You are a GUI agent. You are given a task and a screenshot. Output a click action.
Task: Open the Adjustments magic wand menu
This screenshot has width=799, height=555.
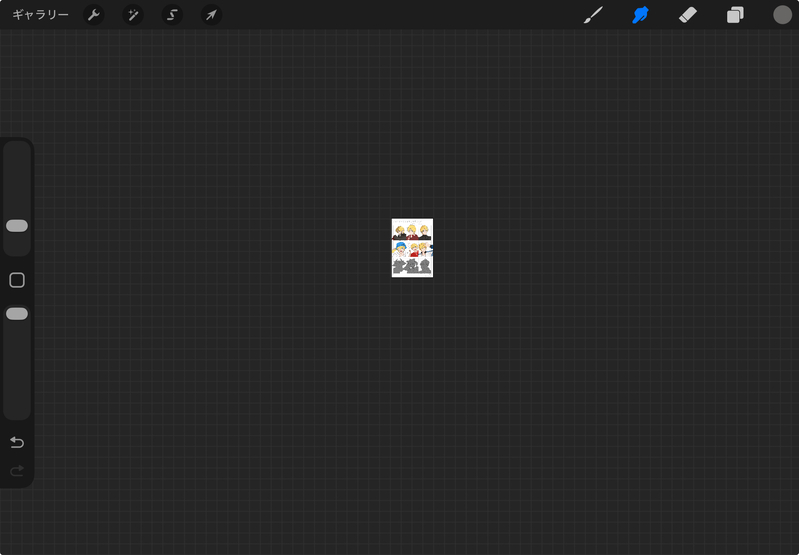133,15
